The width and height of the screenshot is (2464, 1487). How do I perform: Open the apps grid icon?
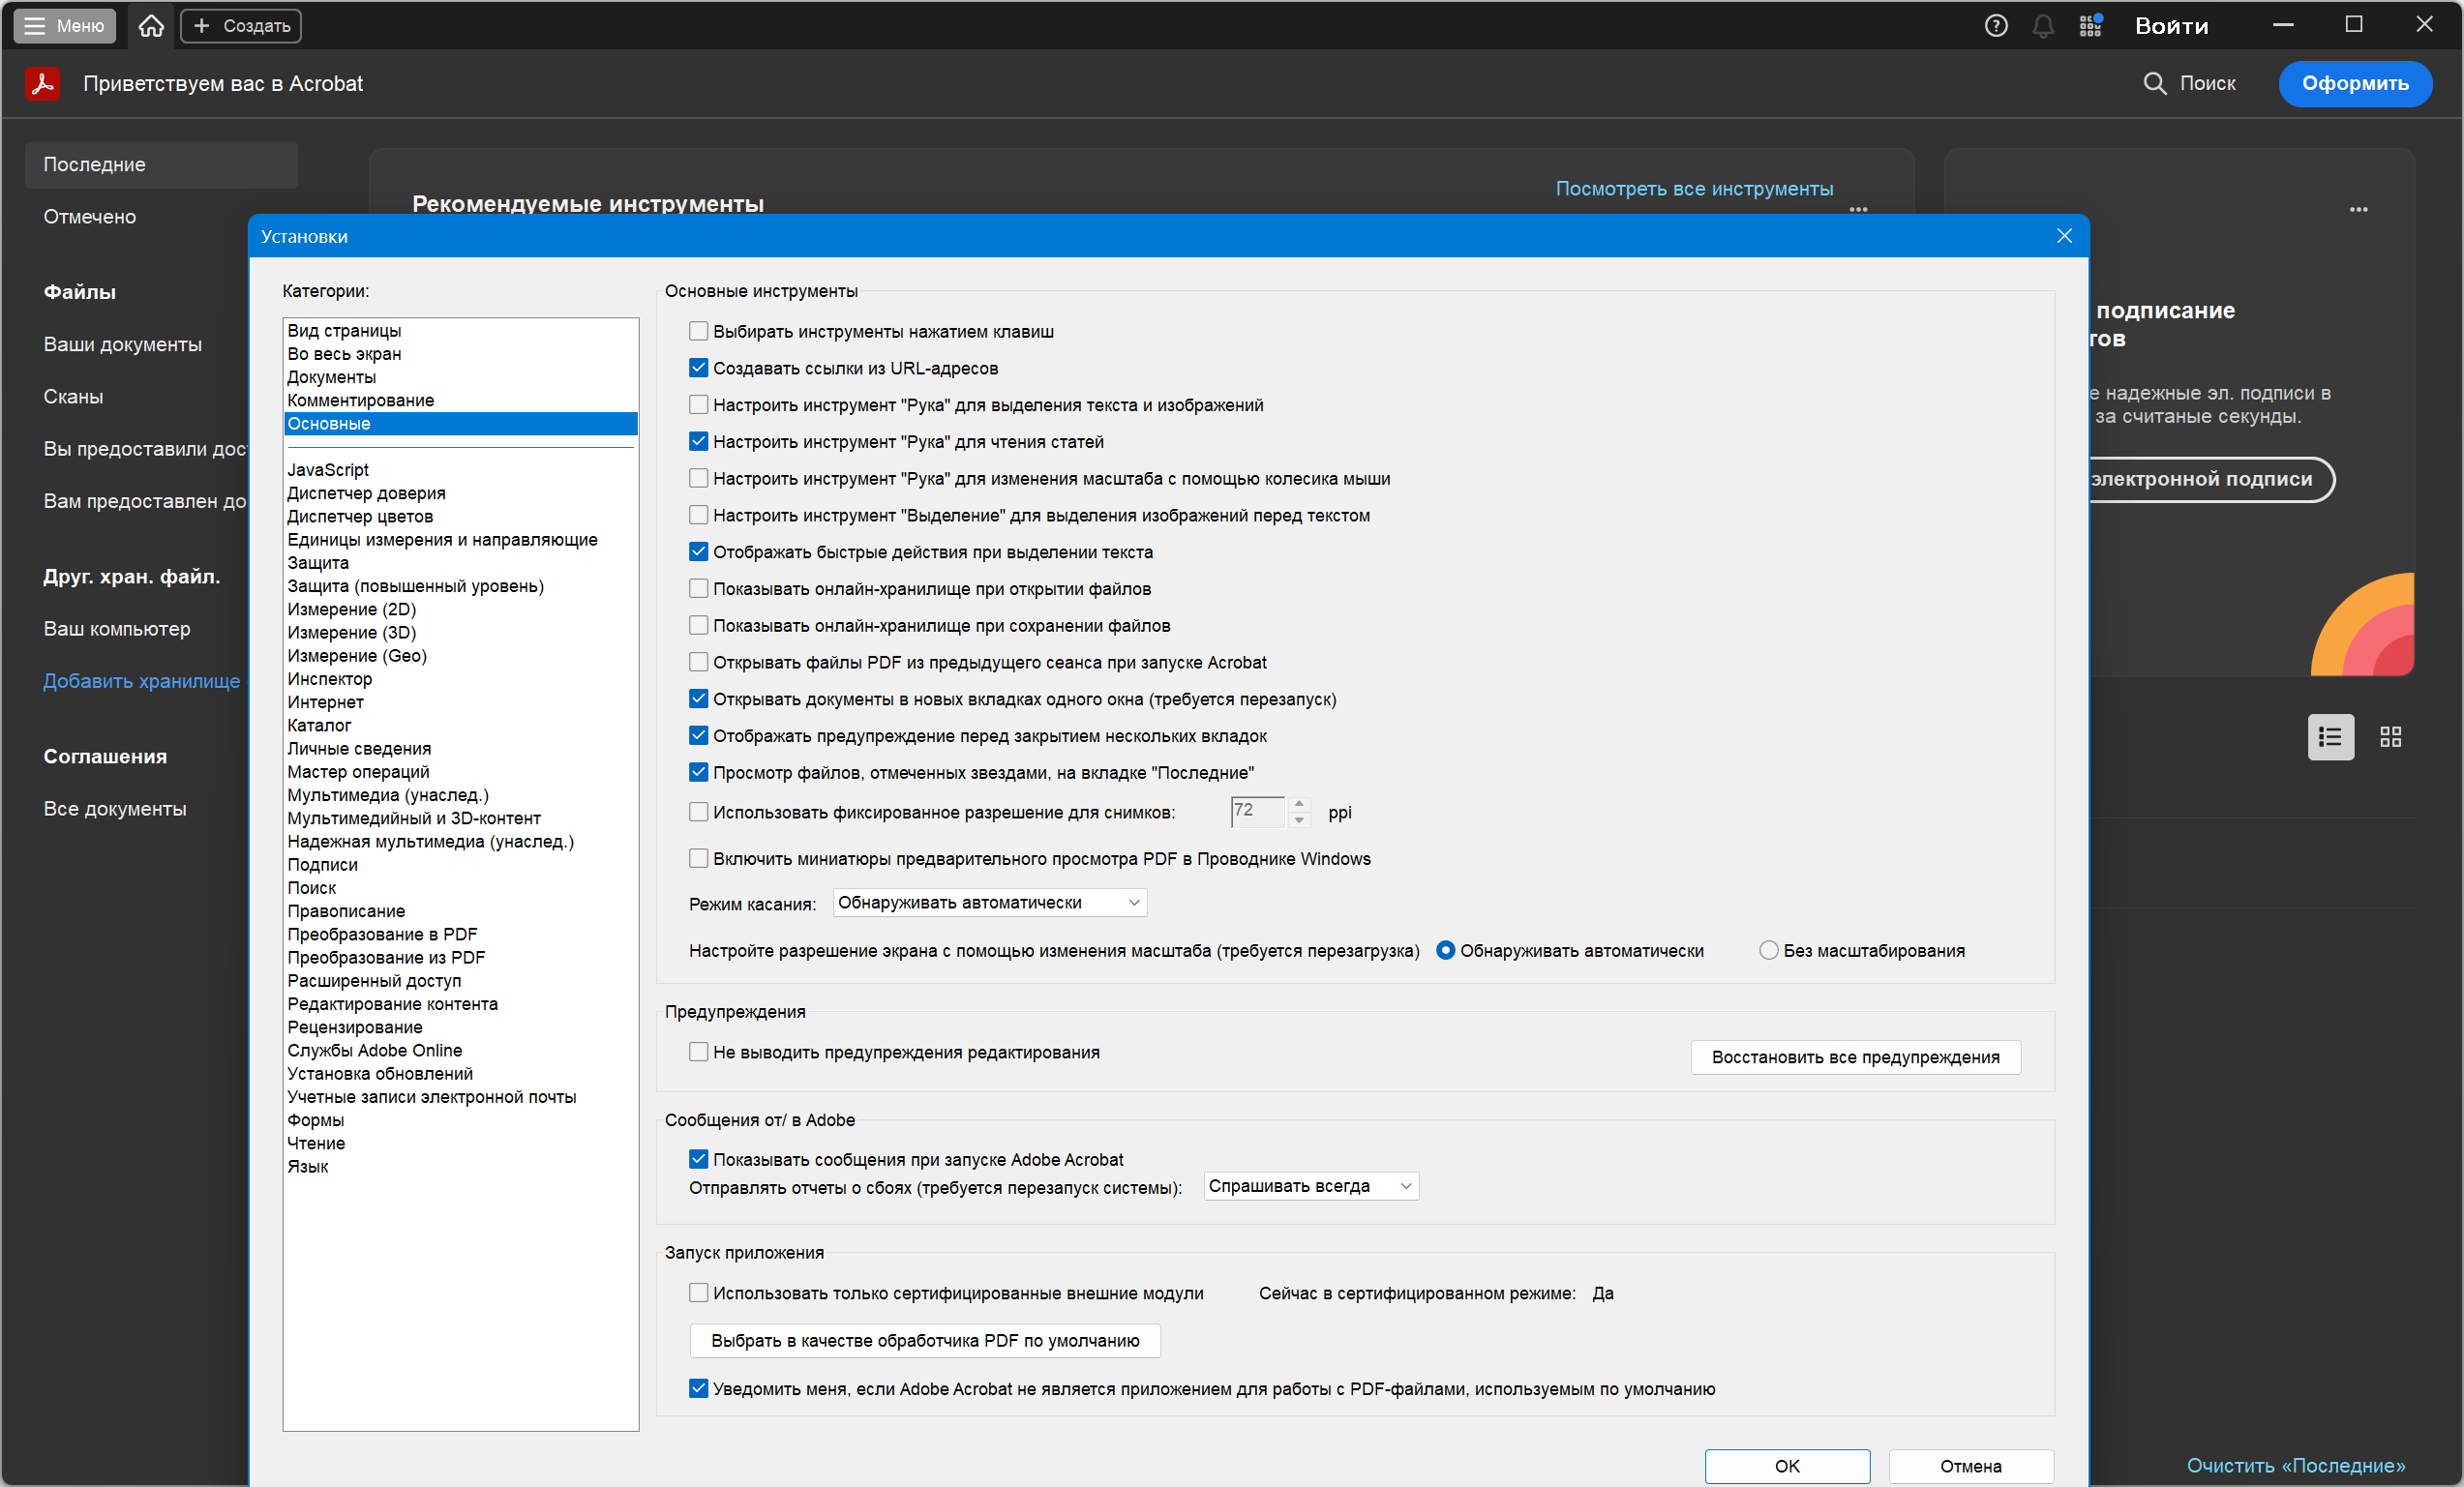[x=2089, y=26]
